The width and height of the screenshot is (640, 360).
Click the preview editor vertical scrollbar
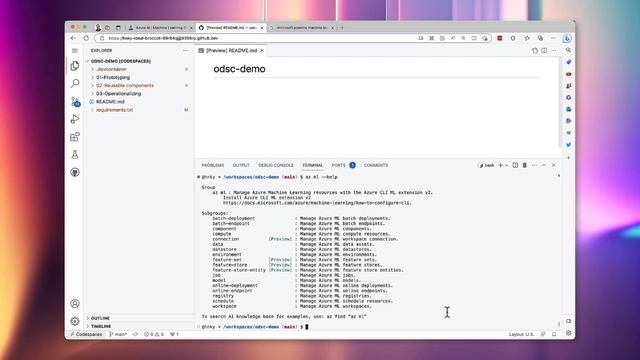[x=560, y=102]
